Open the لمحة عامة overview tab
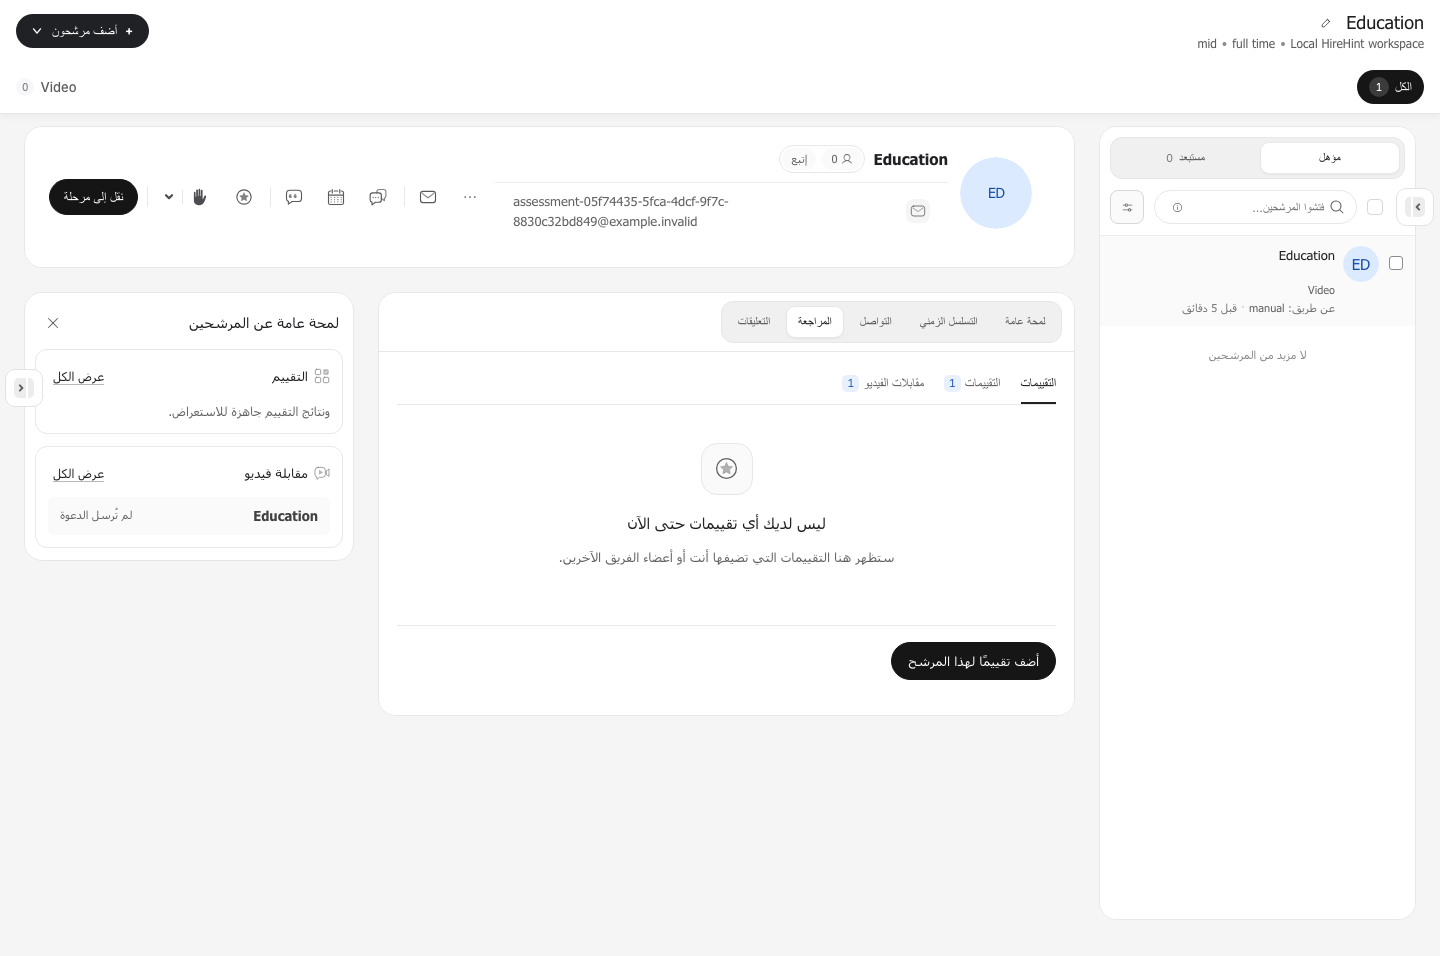Viewport: 1440px width, 956px height. pyautogui.click(x=1025, y=322)
